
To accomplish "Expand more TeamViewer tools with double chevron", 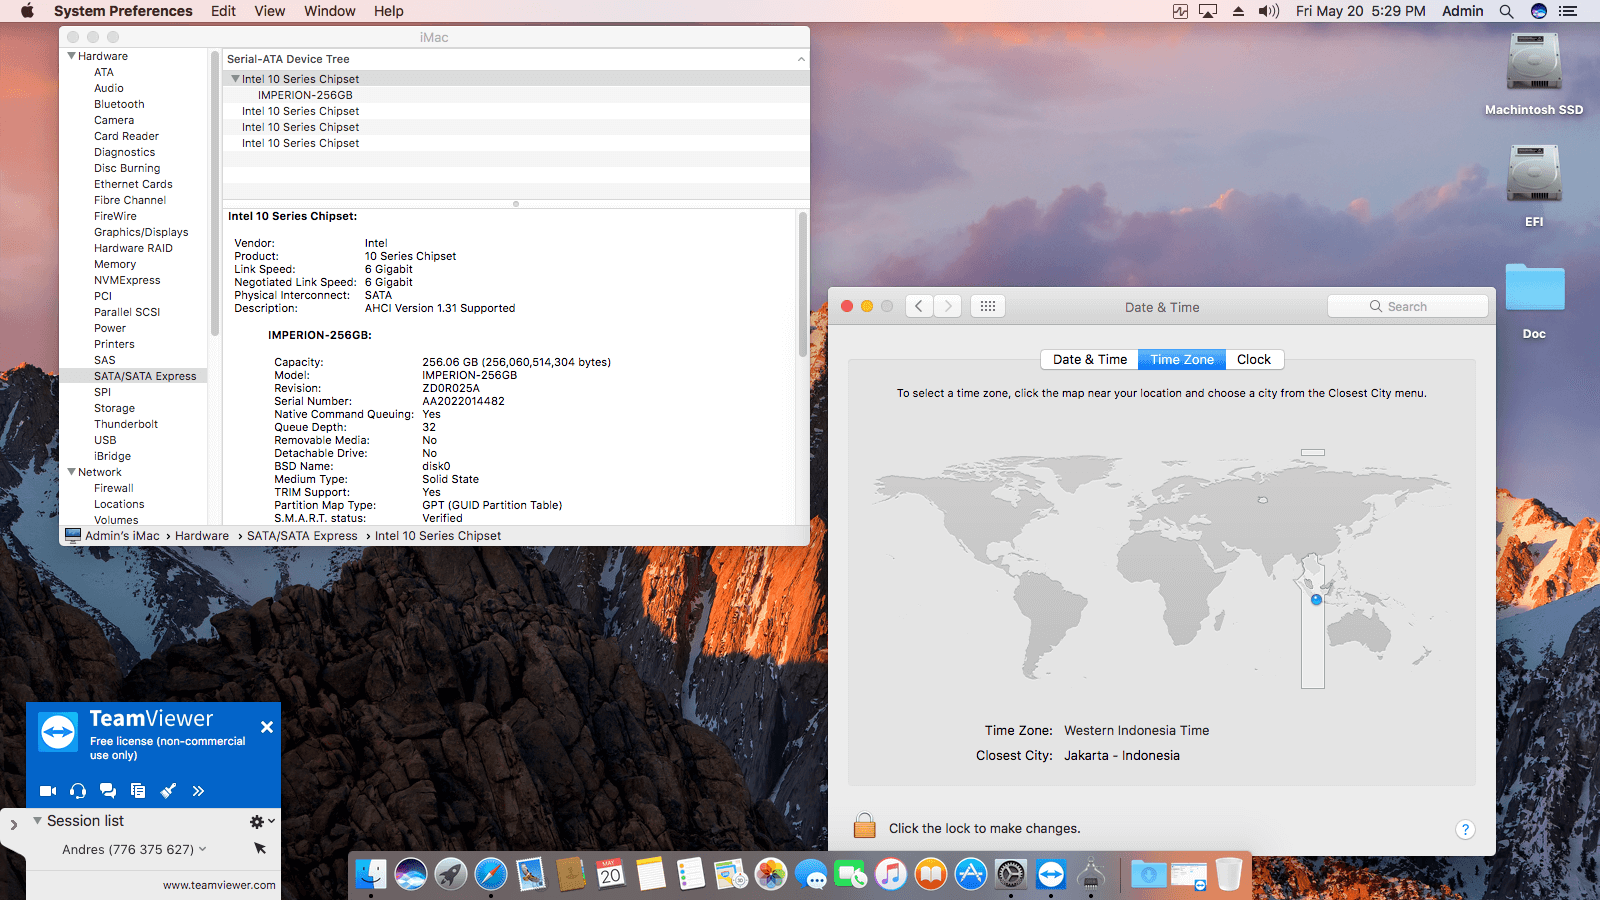I will point(198,791).
